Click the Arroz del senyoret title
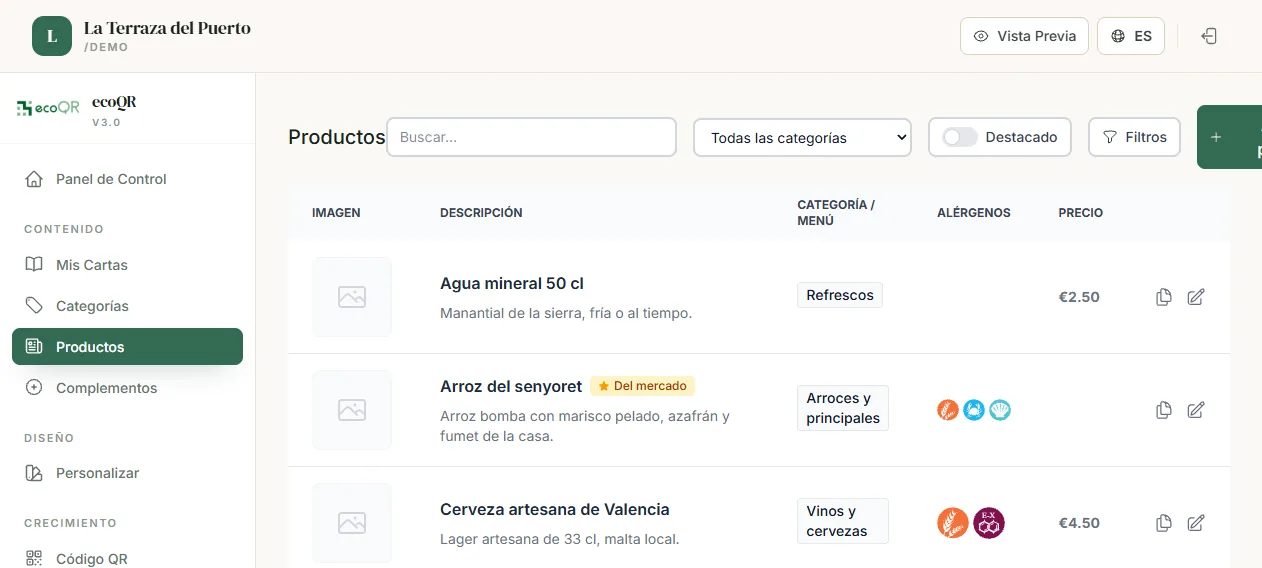This screenshot has height=568, width=1262. tap(511, 386)
